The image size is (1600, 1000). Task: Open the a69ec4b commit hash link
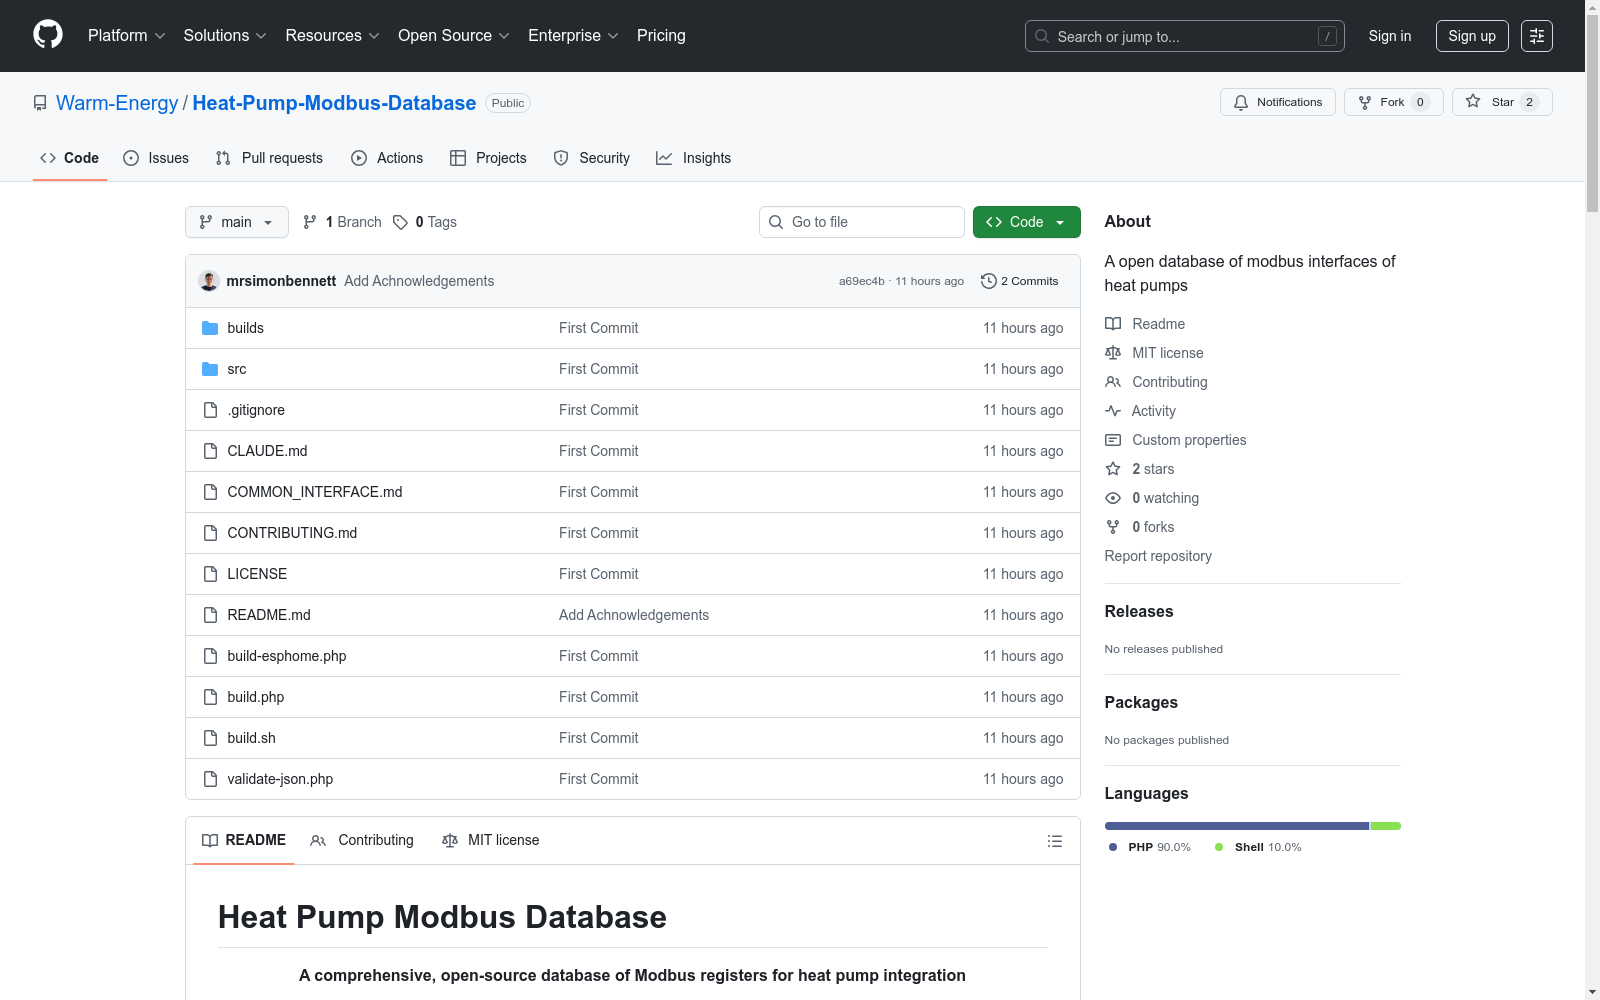pos(862,281)
